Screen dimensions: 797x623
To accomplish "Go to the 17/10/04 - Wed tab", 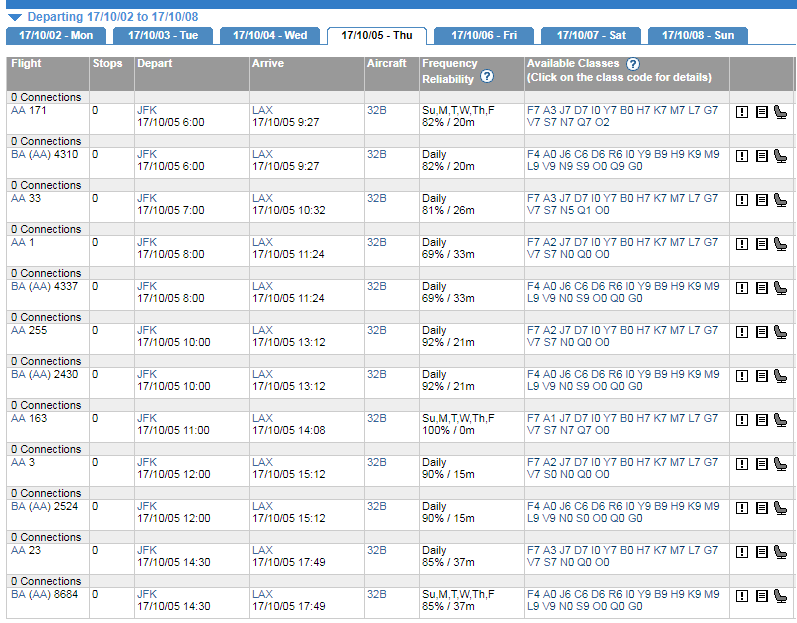I will click(x=270, y=35).
